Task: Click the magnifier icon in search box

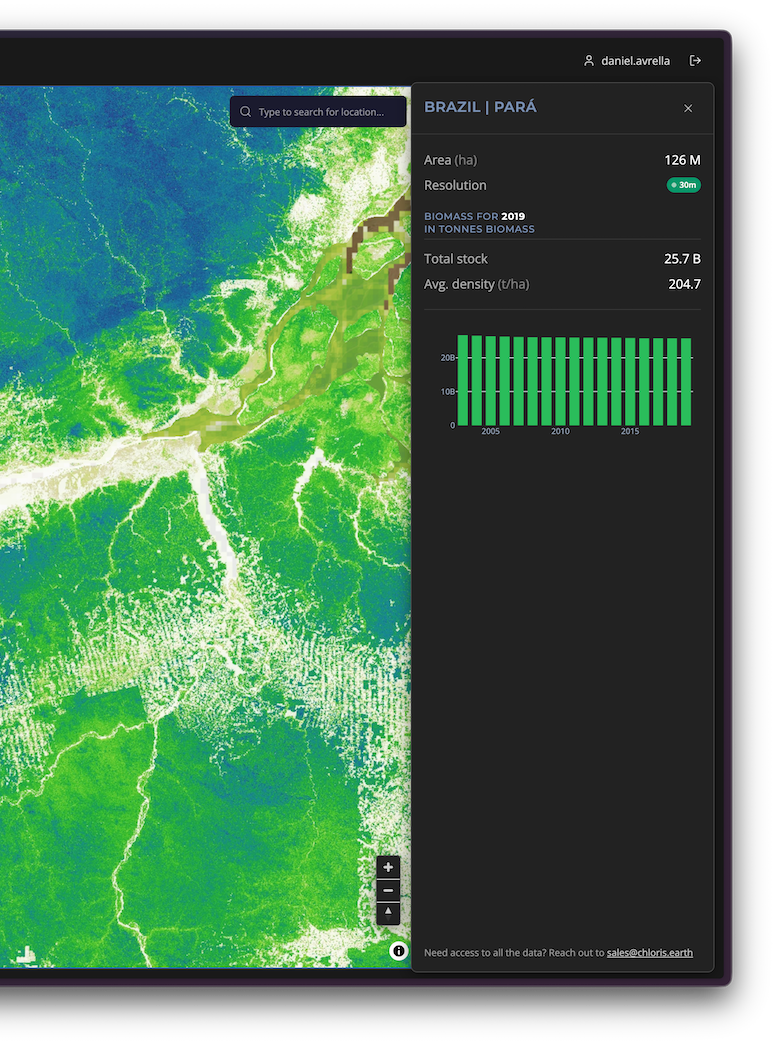Action: 246,112
